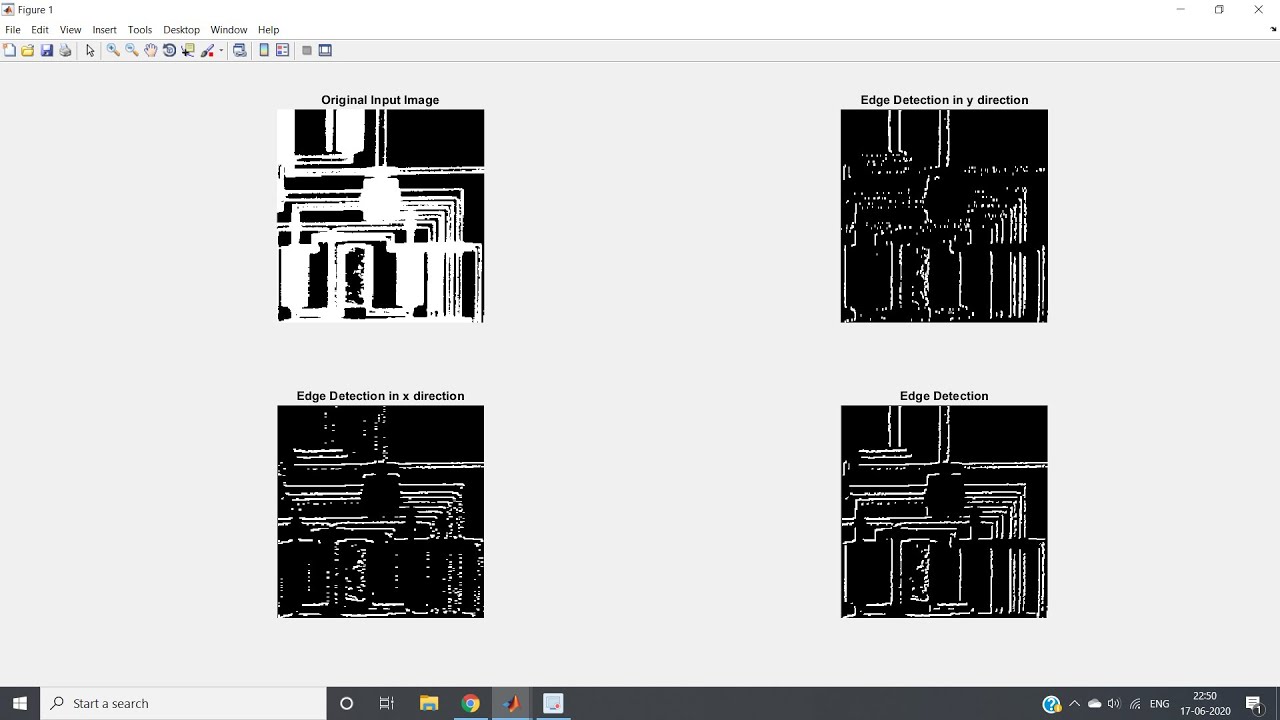Open Cortana circle icon on taskbar
This screenshot has width=1280, height=720.
(x=347, y=703)
